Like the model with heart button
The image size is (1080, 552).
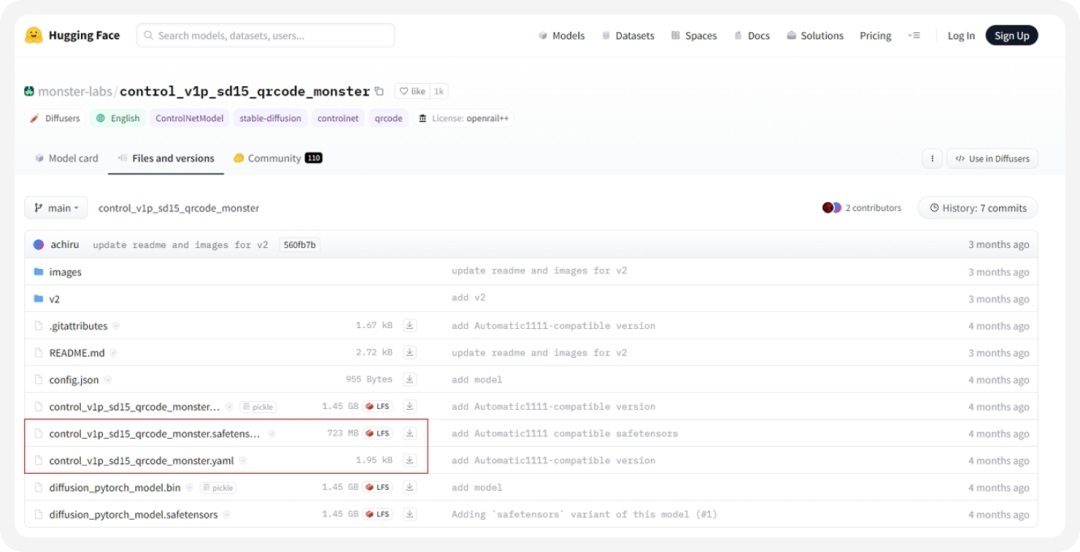[412, 91]
